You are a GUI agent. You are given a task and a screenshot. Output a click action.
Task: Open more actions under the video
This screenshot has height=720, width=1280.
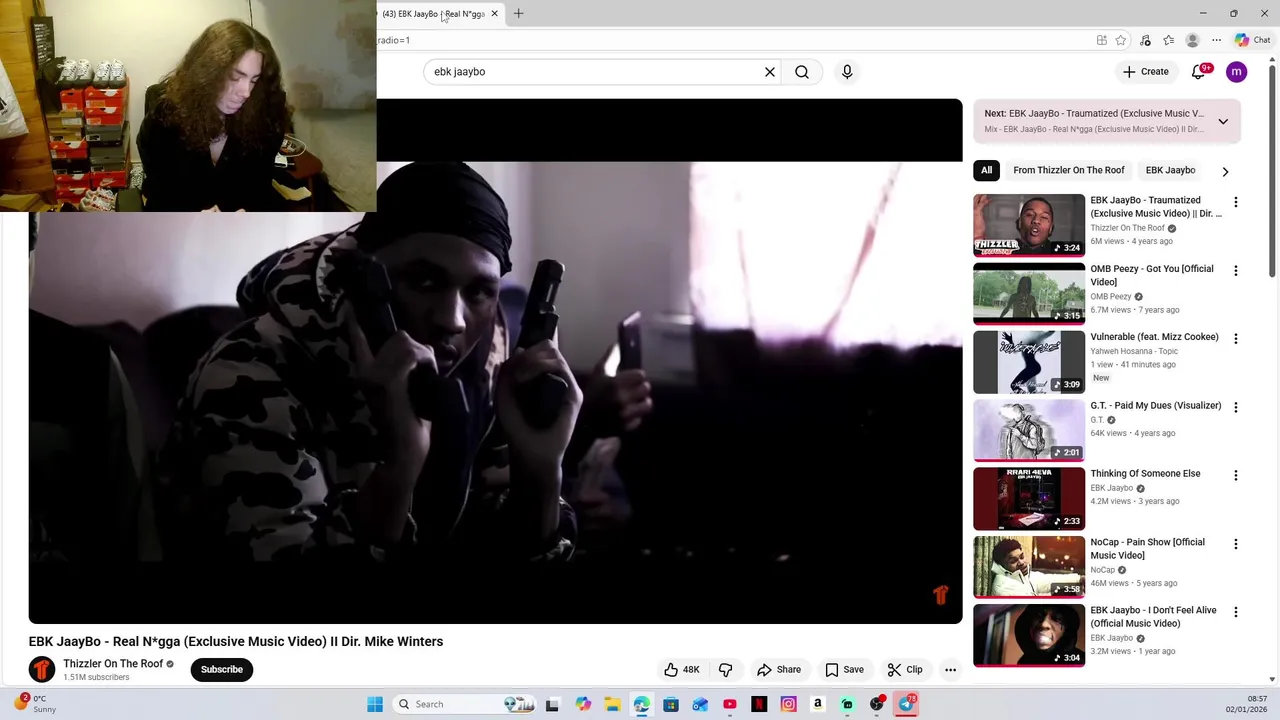(950, 670)
